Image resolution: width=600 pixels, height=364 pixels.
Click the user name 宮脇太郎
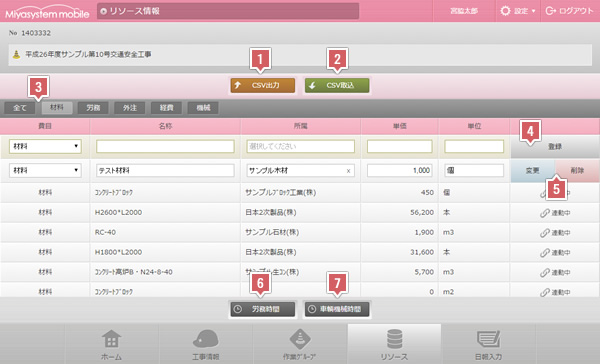coord(464,11)
